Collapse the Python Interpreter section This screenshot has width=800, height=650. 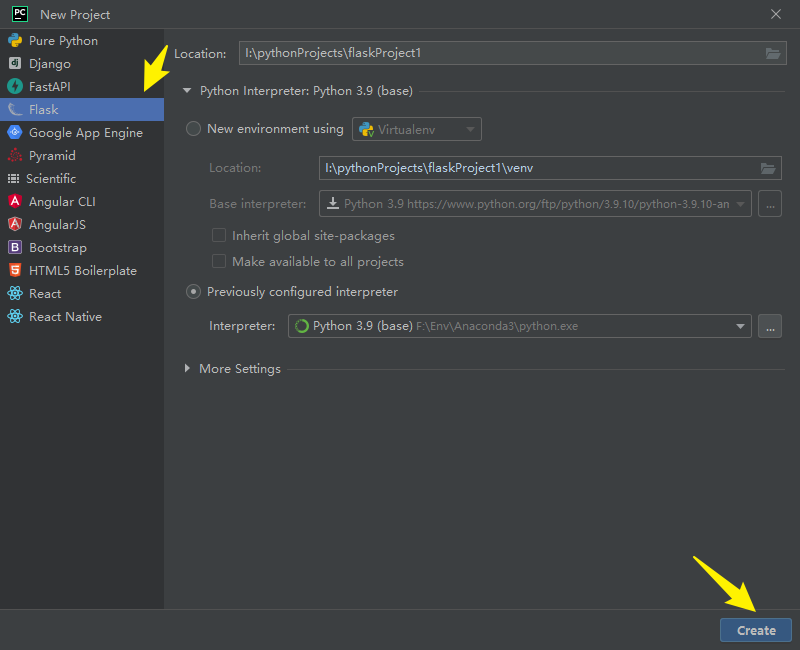[x=187, y=91]
